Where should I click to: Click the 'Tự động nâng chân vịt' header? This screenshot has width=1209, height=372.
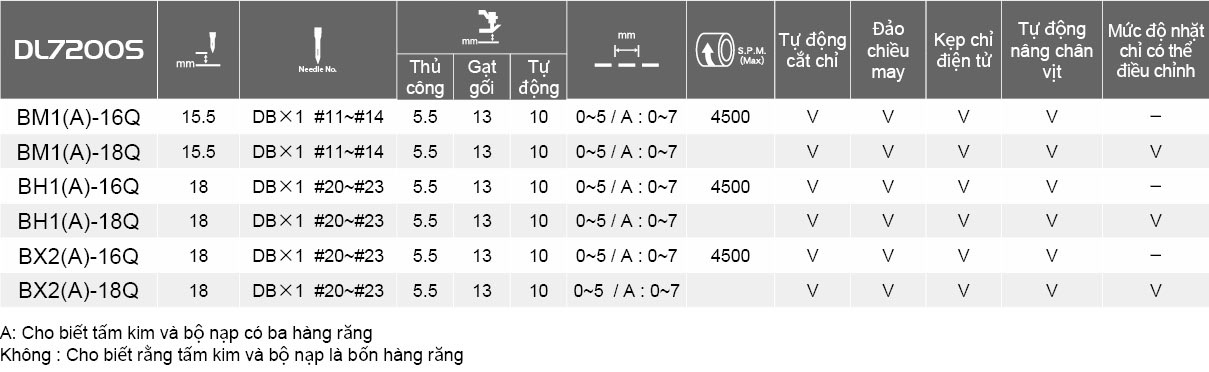(x=1051, y=50)
